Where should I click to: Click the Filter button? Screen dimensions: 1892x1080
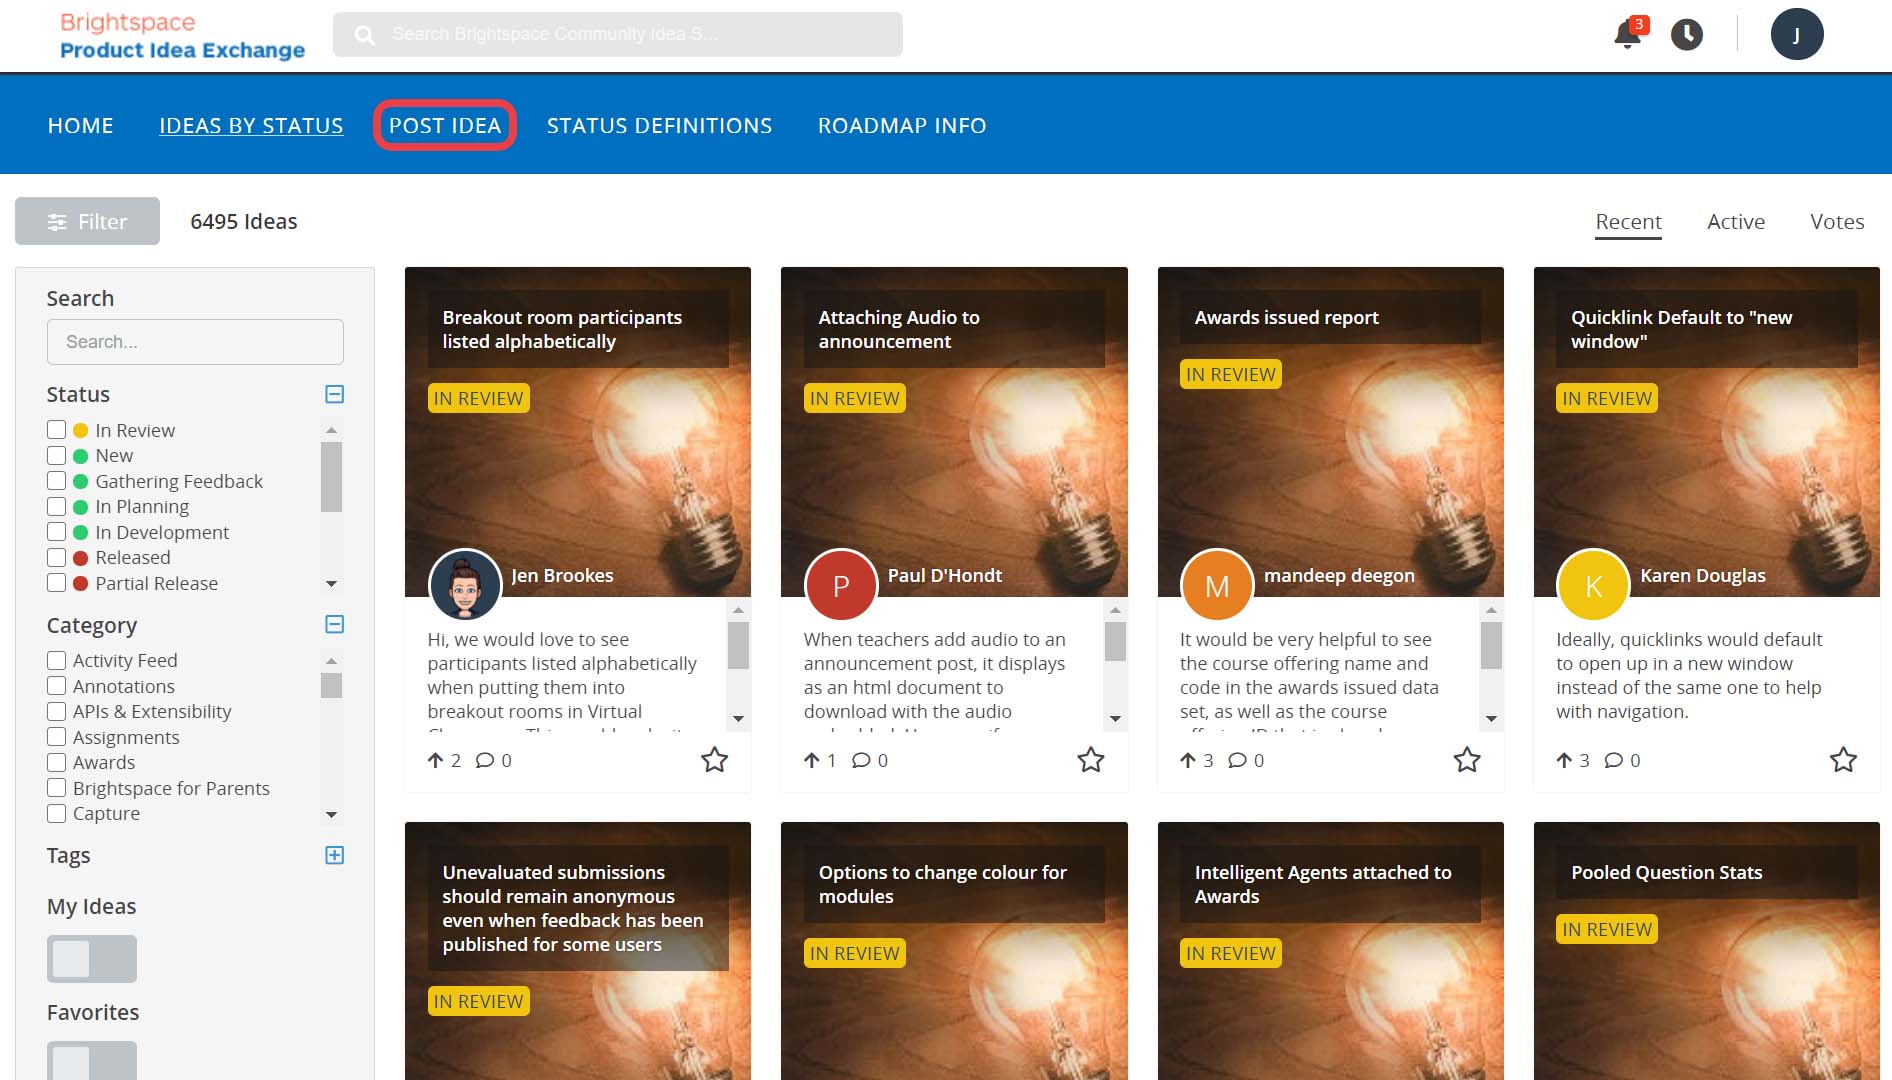(x=88, y=222)
